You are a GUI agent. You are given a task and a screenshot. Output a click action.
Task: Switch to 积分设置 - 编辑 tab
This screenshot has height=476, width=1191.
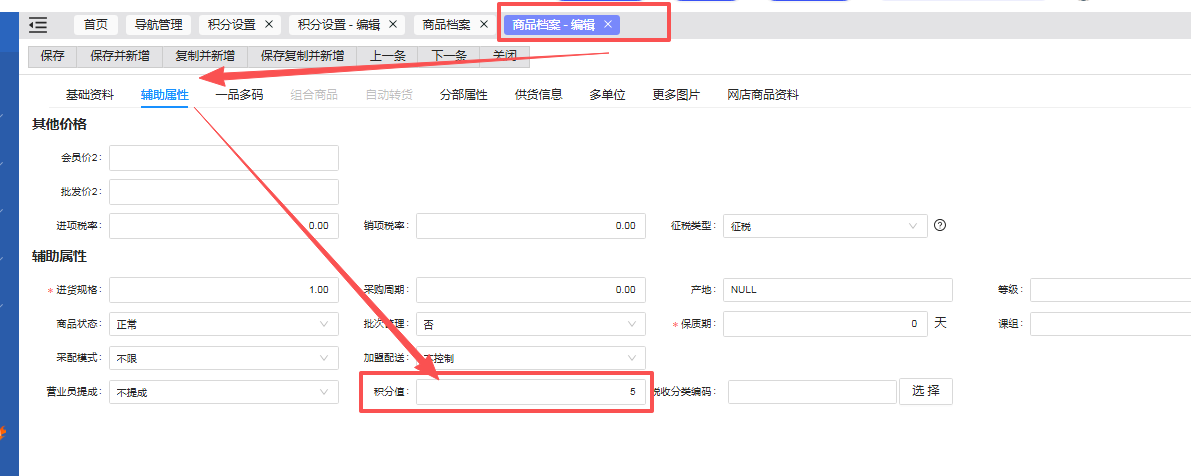click(339, 24)
